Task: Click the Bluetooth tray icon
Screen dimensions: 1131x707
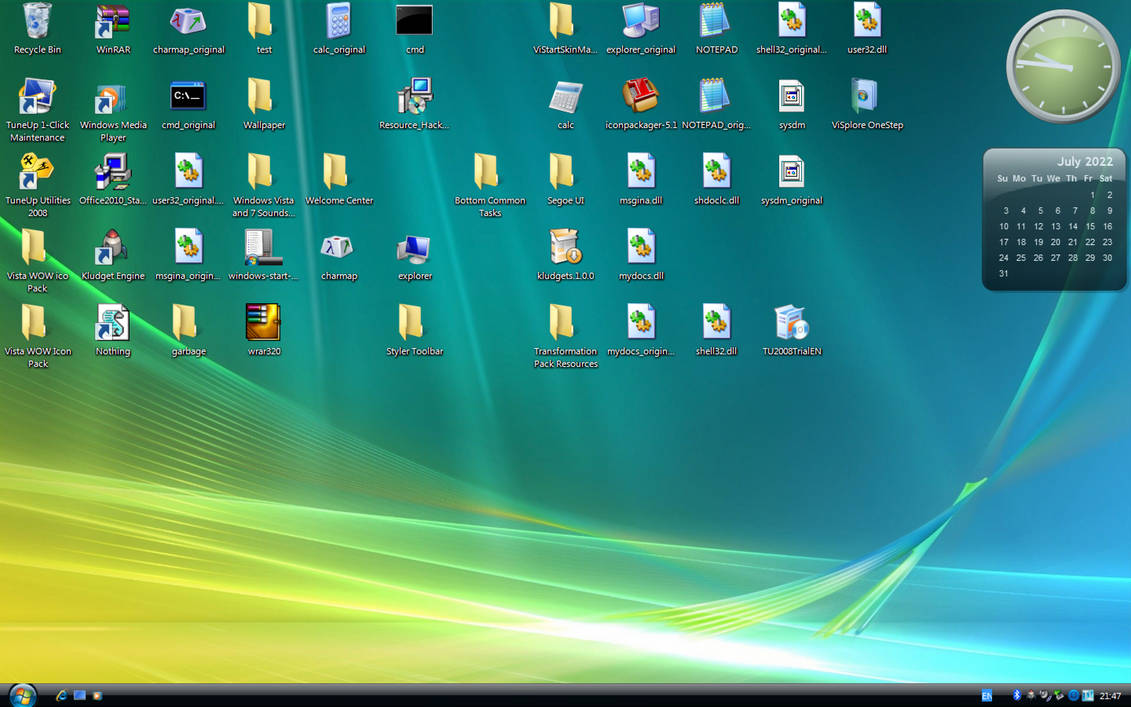Action: (1017, 694)
